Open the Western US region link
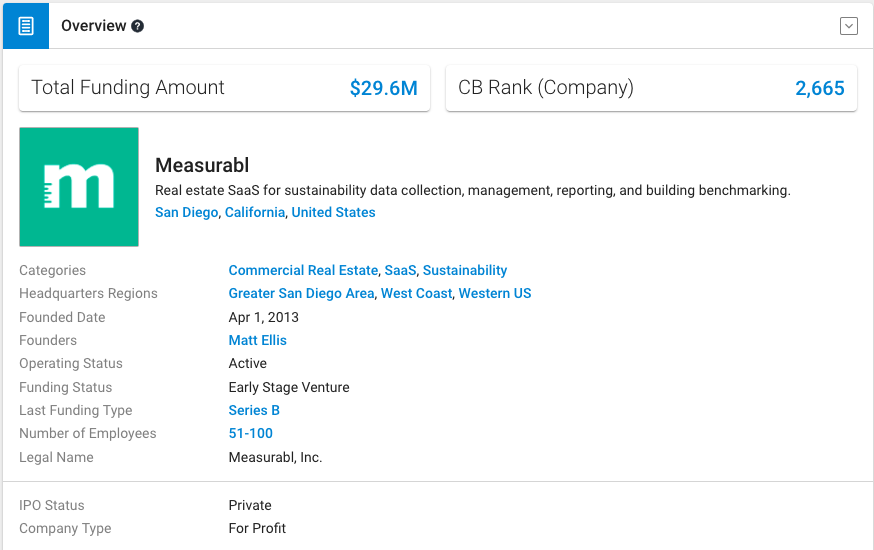Viewport: 874px width, 550px height. pos(495,293)
